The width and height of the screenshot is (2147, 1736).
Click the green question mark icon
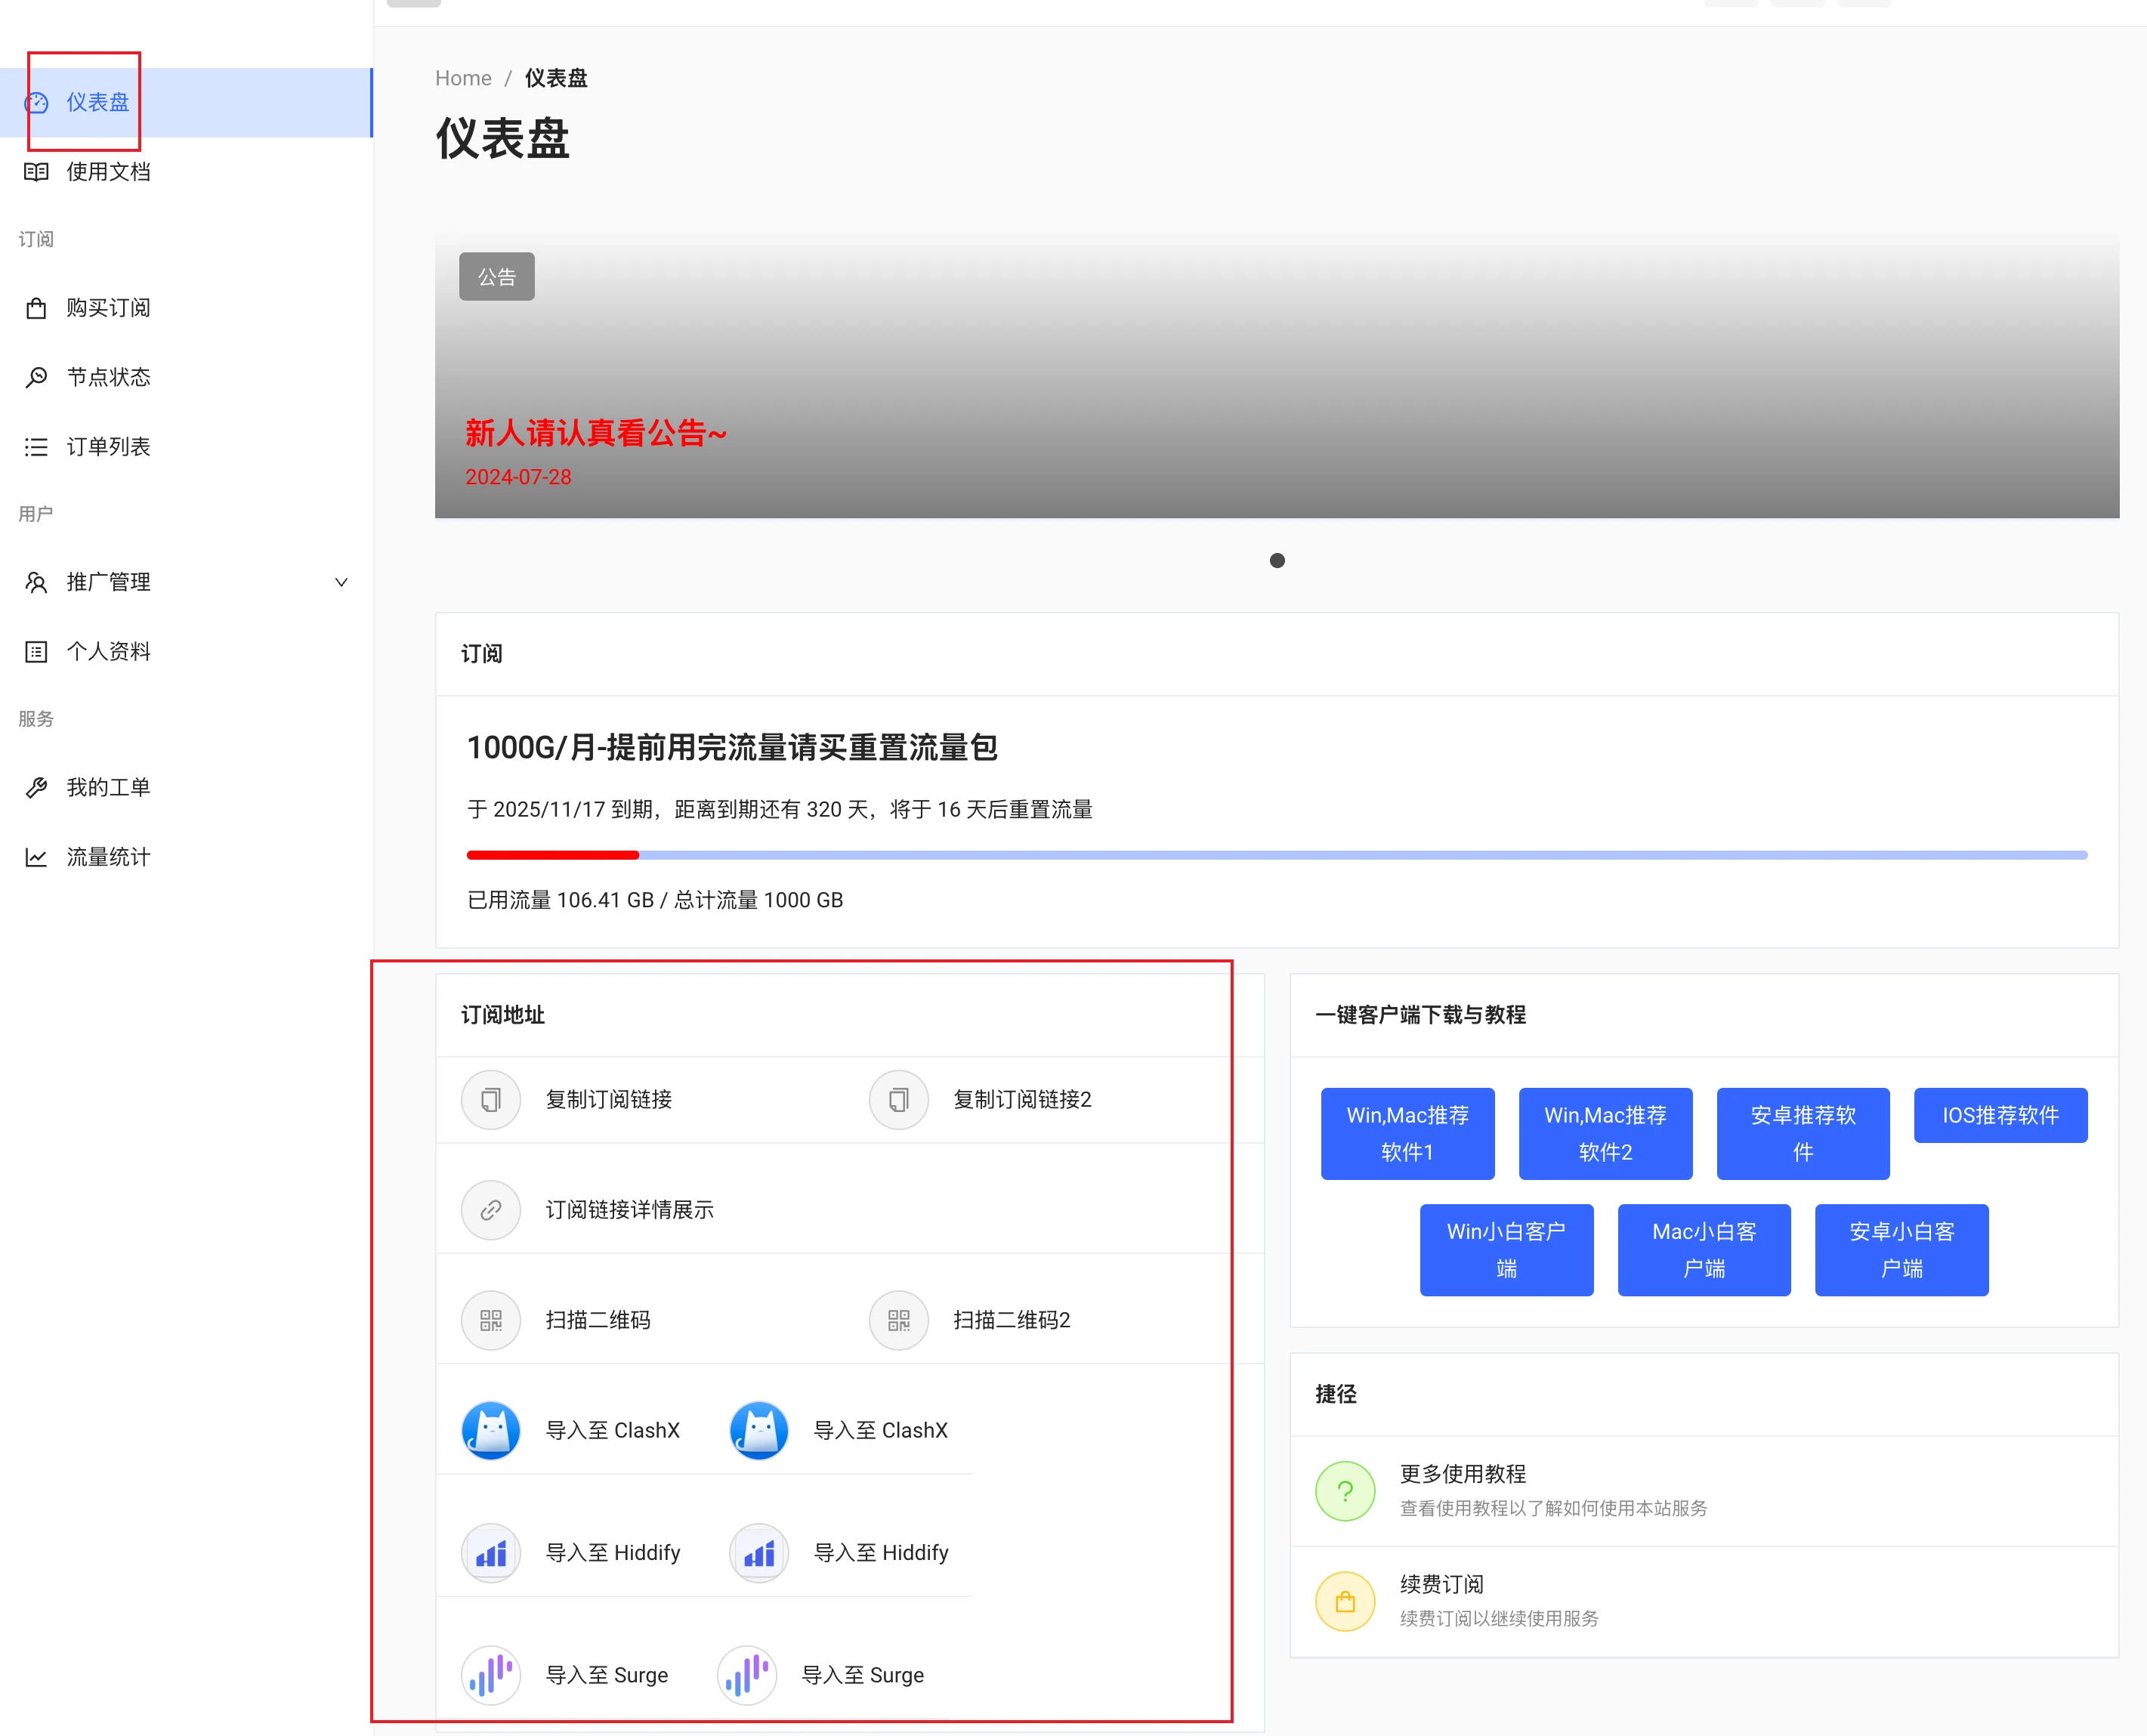tap(1345, 1491)
